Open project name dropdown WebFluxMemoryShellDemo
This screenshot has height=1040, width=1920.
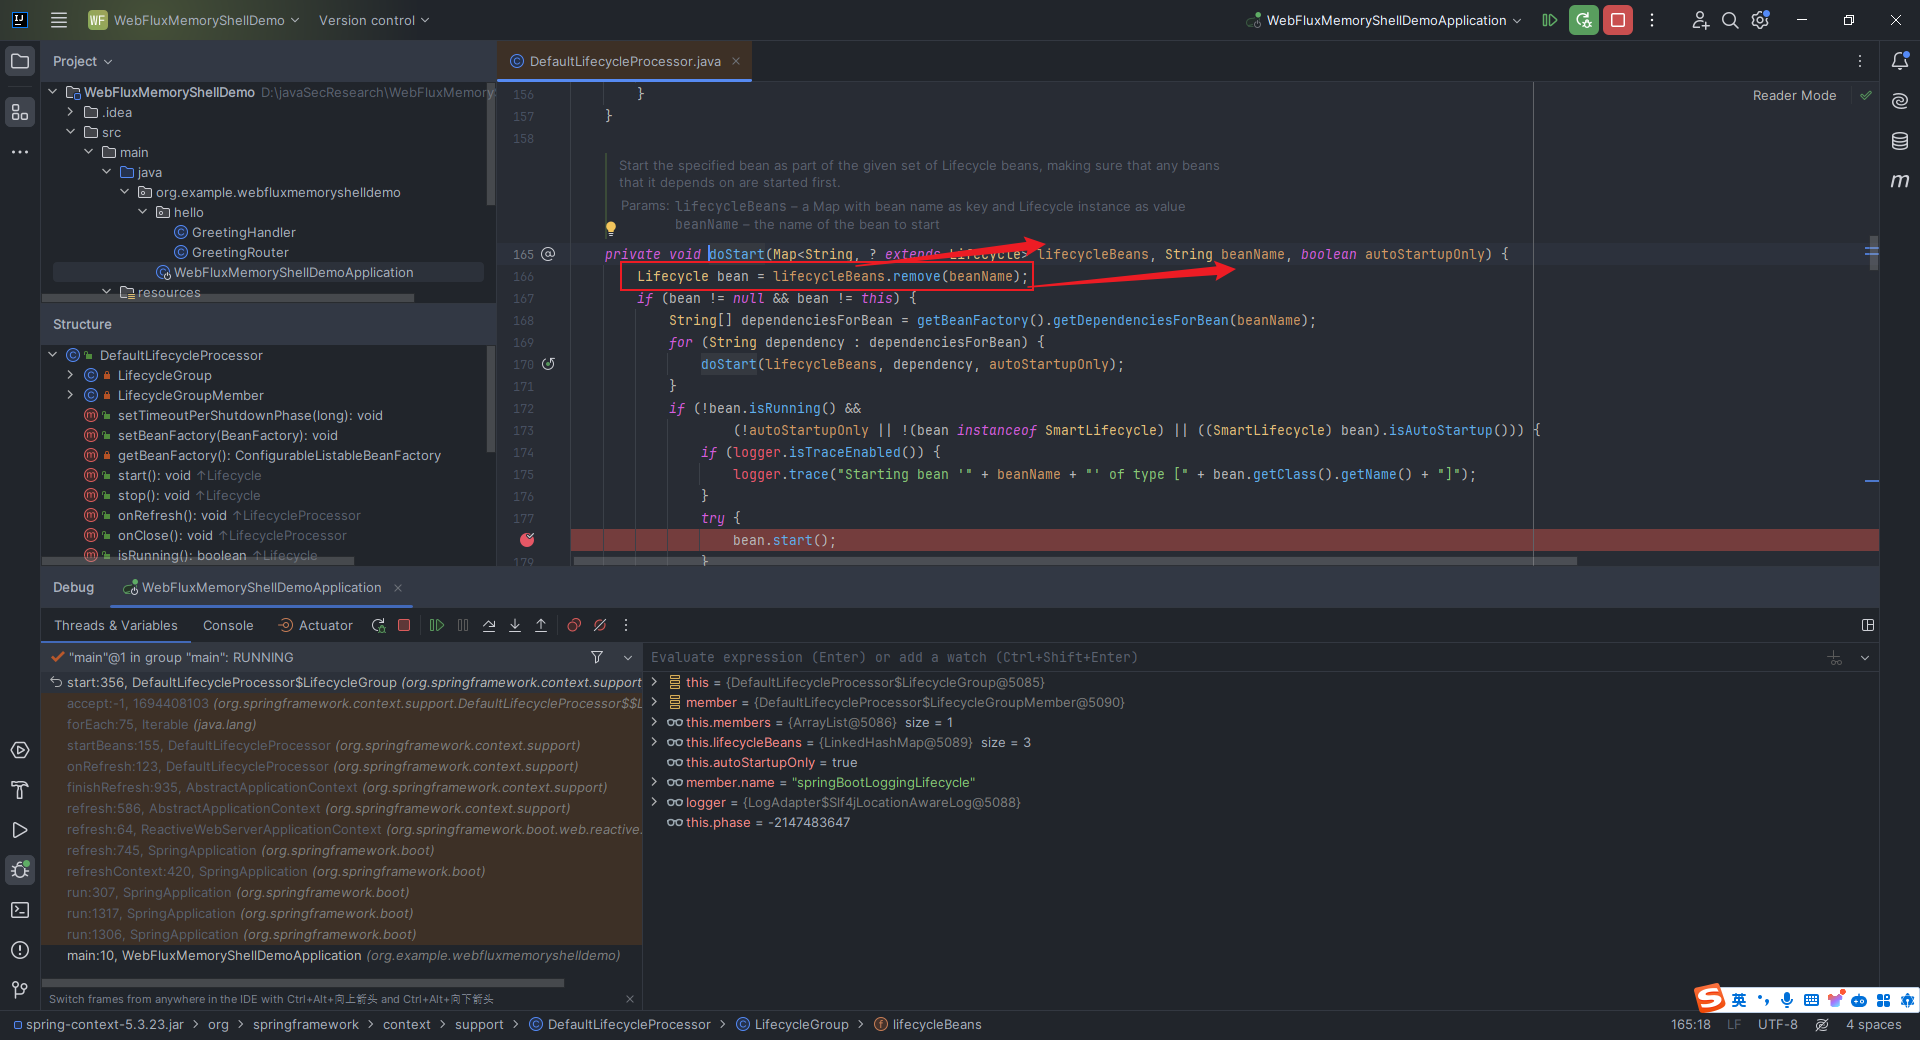[194, 20]
